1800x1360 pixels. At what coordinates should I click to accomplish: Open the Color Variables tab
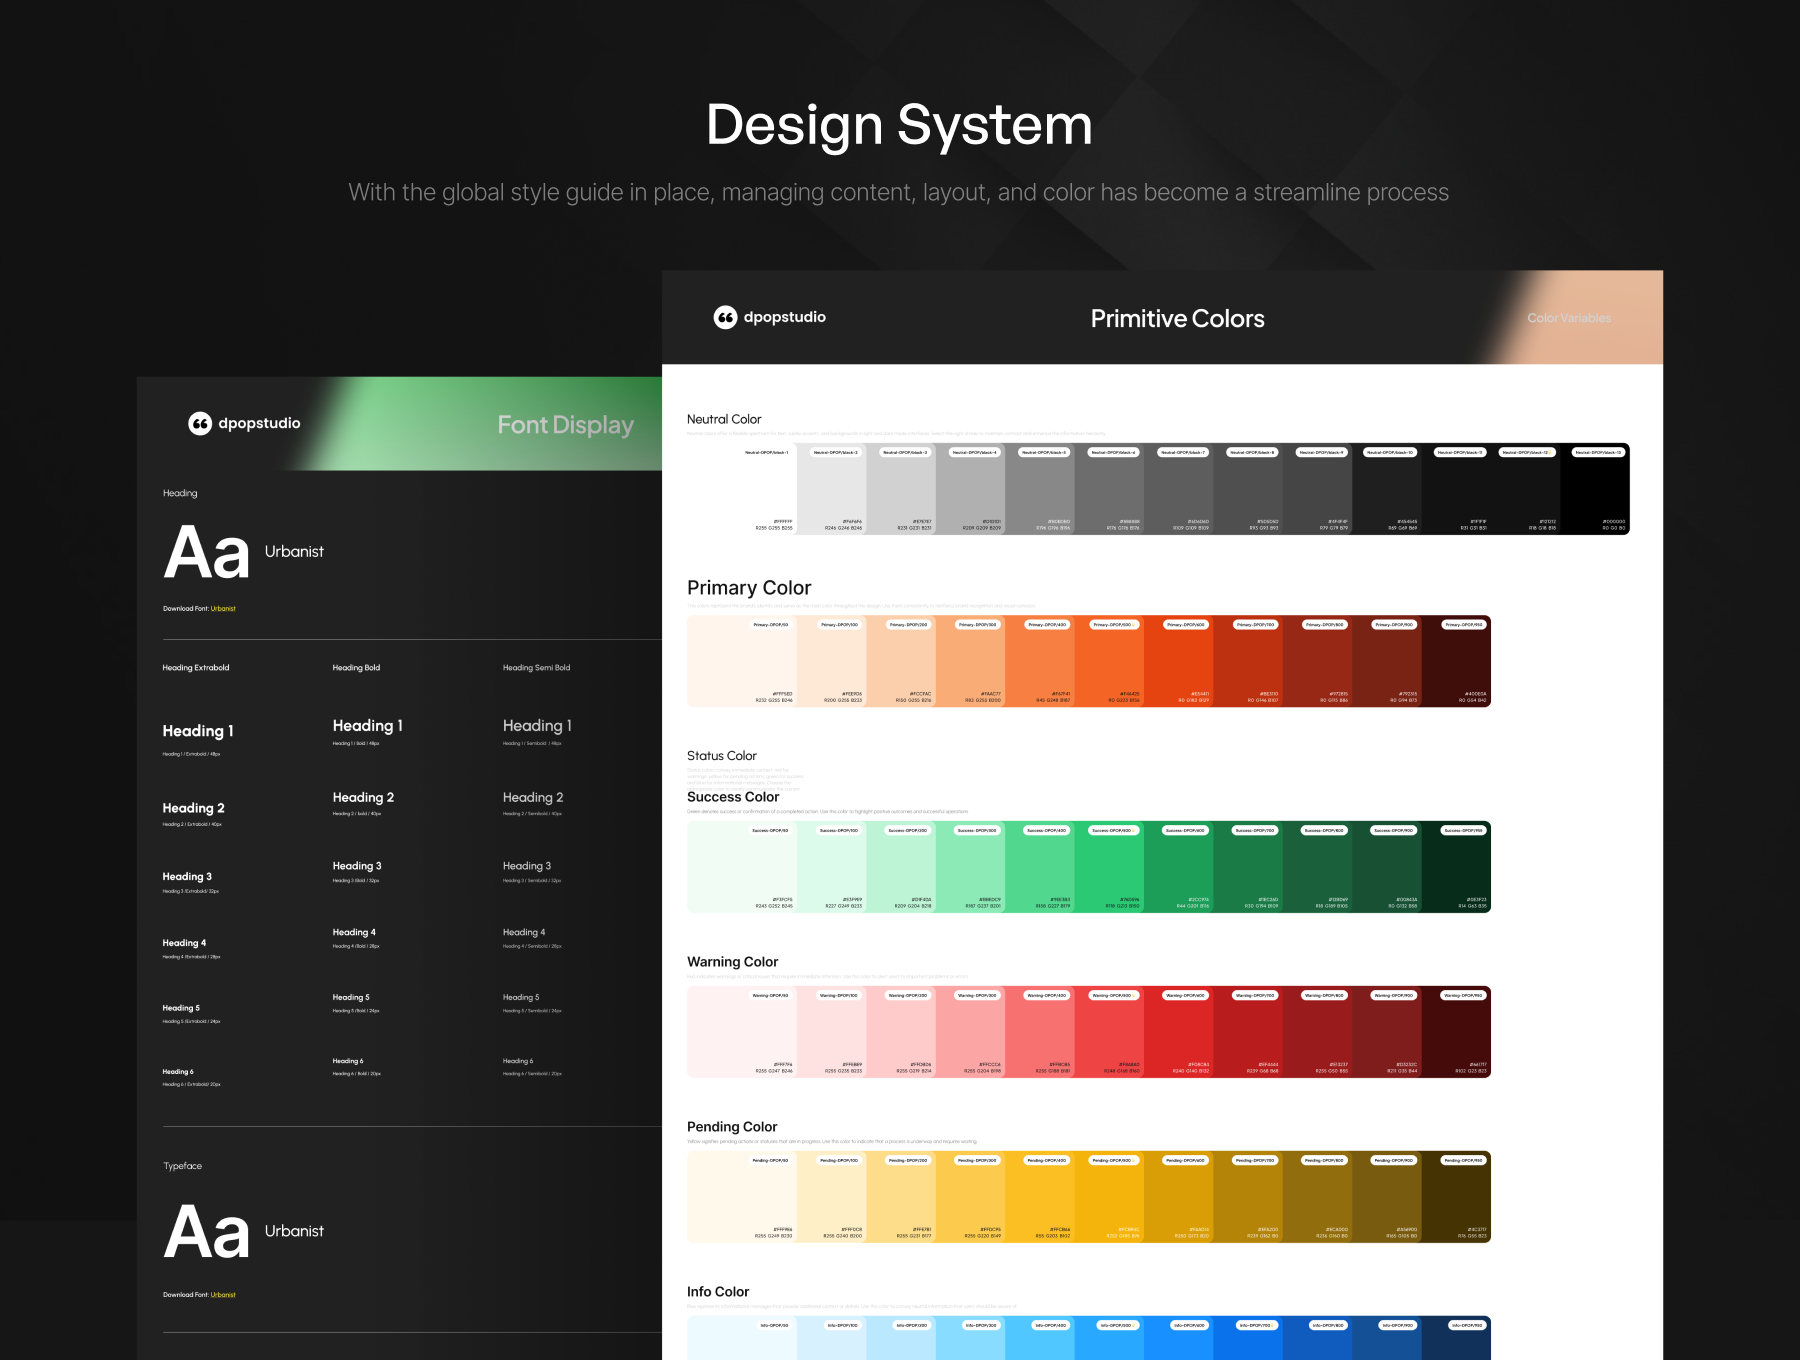[x=1568, y=318]
